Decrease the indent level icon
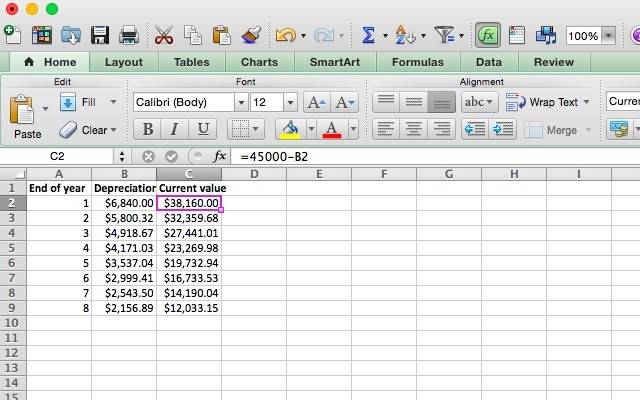This screenshot has height=400, width=640. pos(475,130)
